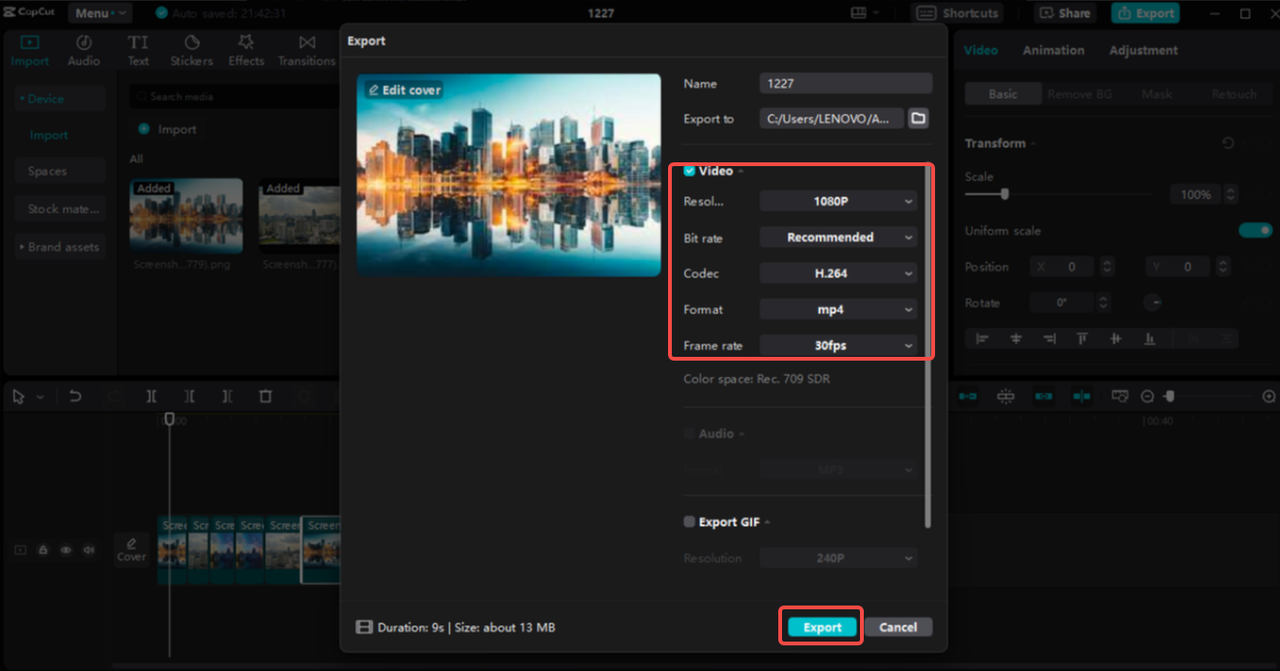Click the Name field containing 1227
The height and width of the screenshot is (671, 1280).
tap(846, 84)
